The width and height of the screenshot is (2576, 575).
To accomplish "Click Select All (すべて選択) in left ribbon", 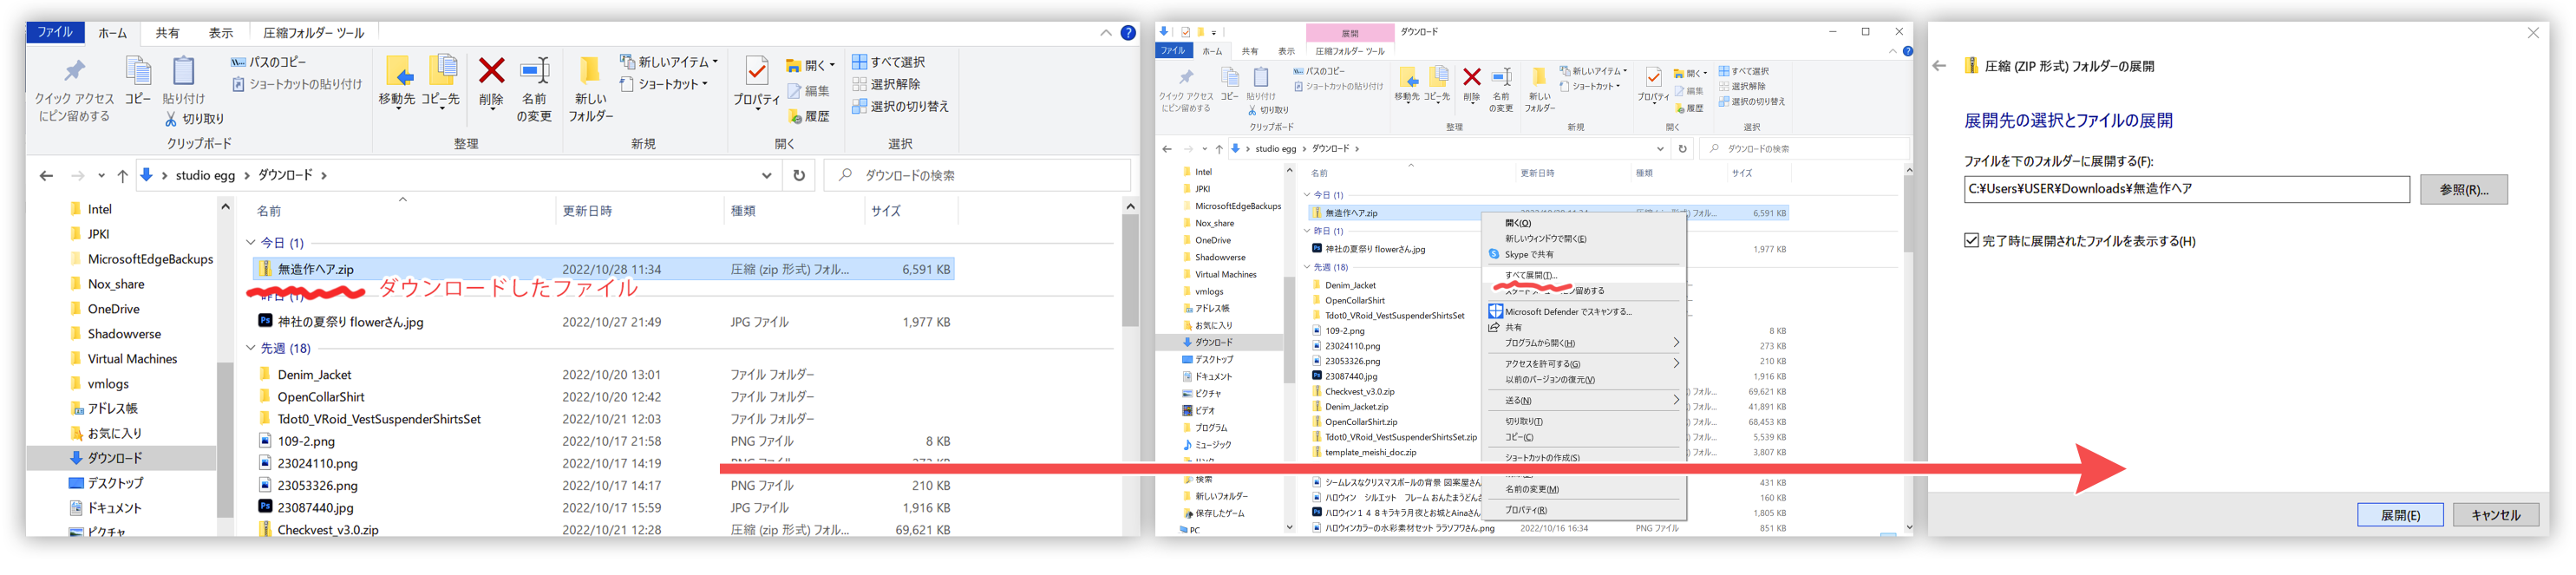I will 888,62.
